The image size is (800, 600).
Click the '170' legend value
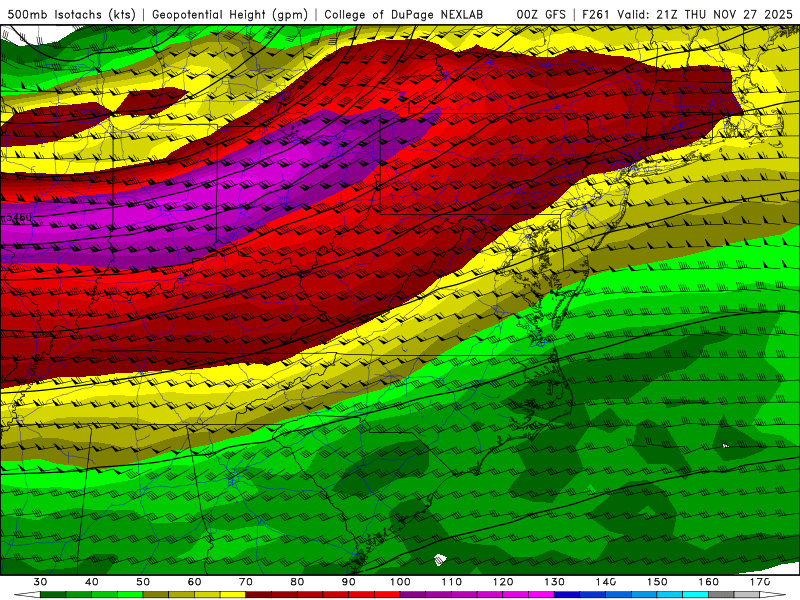(x=760, y=582)
